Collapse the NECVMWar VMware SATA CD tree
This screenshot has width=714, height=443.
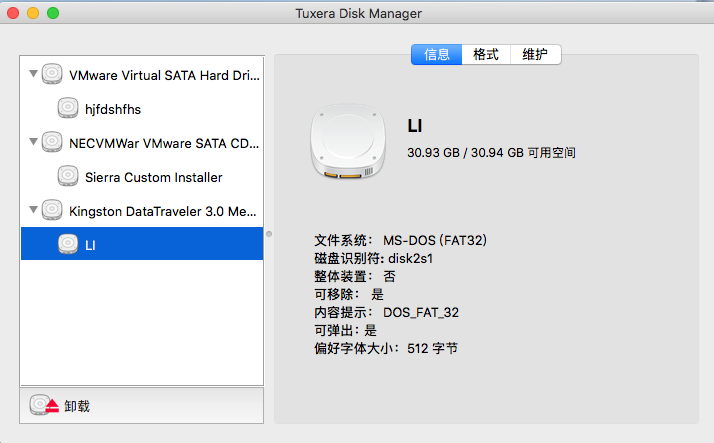click(x=33, y=142)
